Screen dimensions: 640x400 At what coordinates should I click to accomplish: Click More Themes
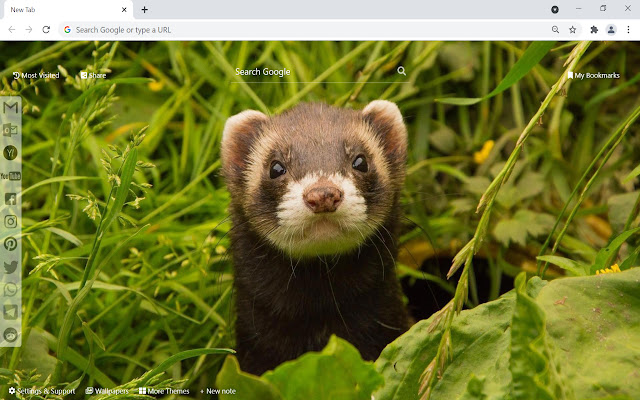[x=164, y=391]
